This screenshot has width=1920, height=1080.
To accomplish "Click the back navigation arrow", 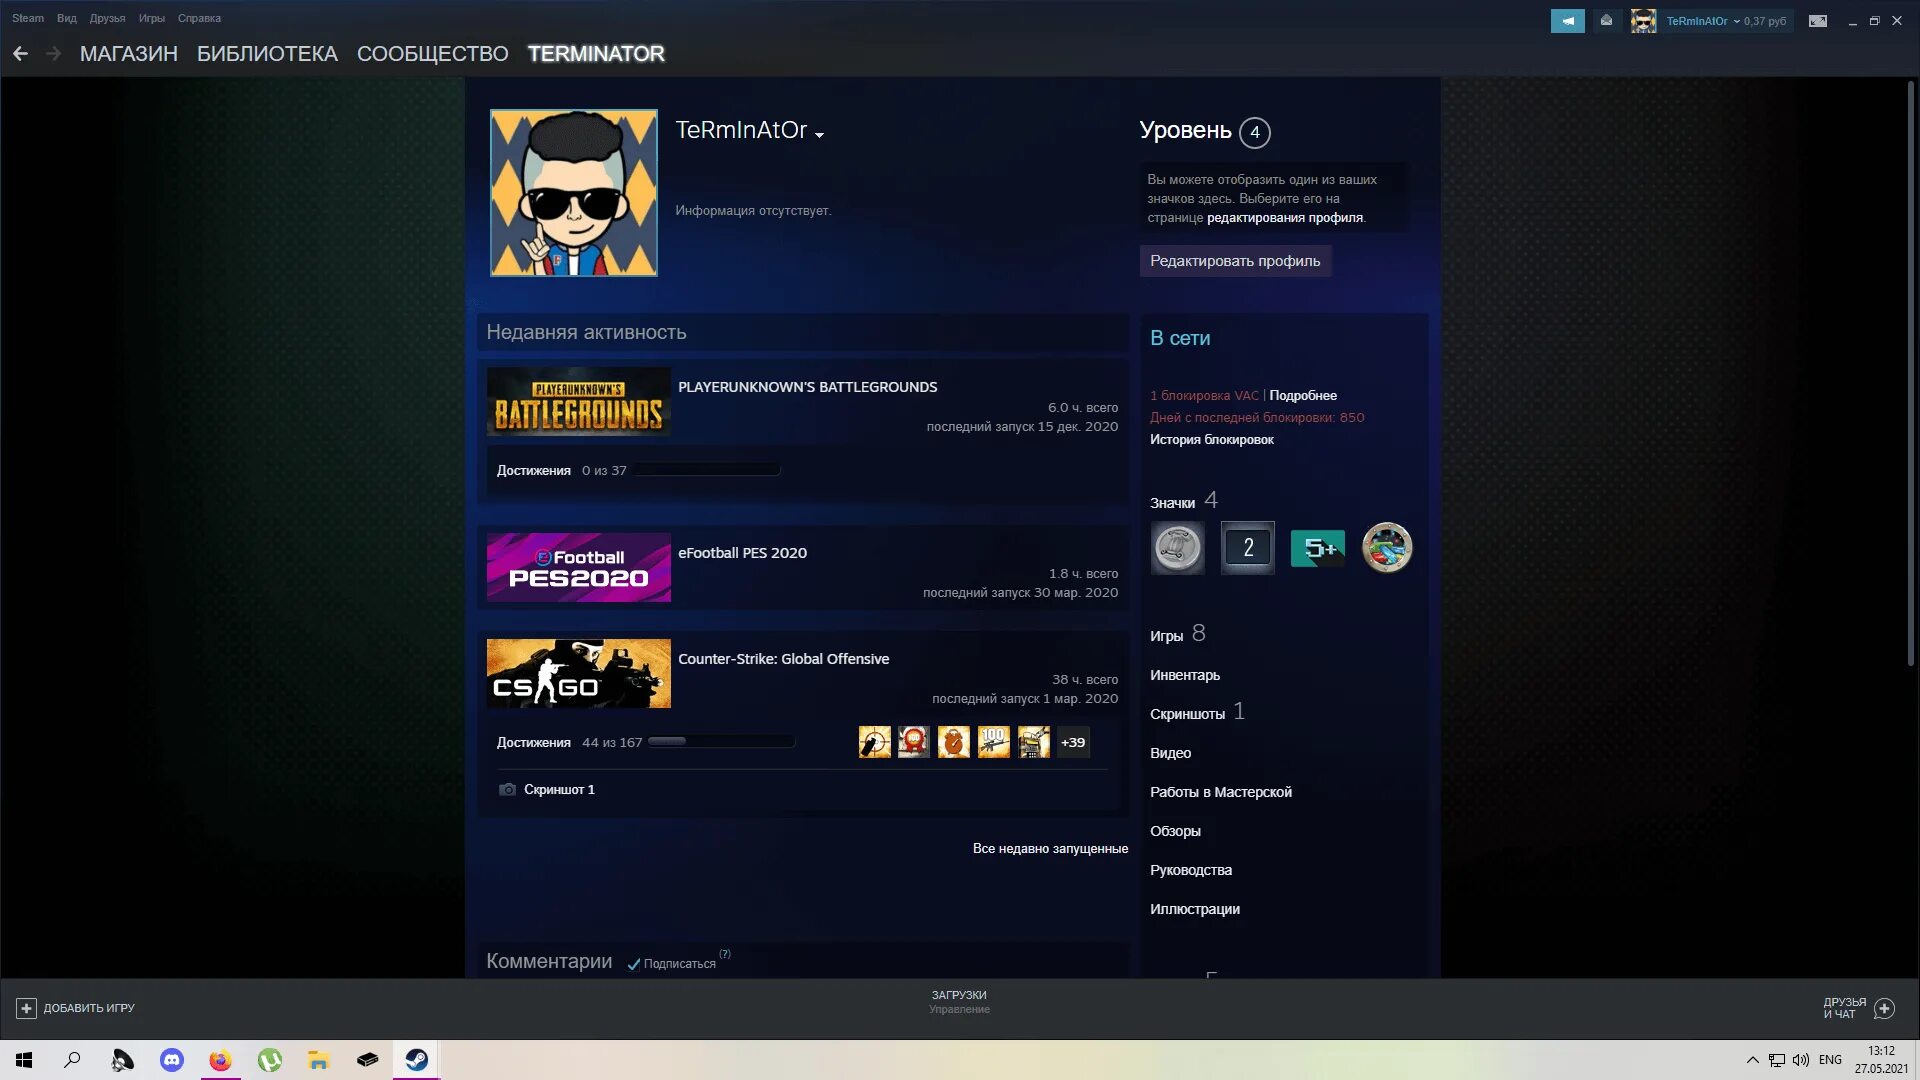I will [20, 54].
